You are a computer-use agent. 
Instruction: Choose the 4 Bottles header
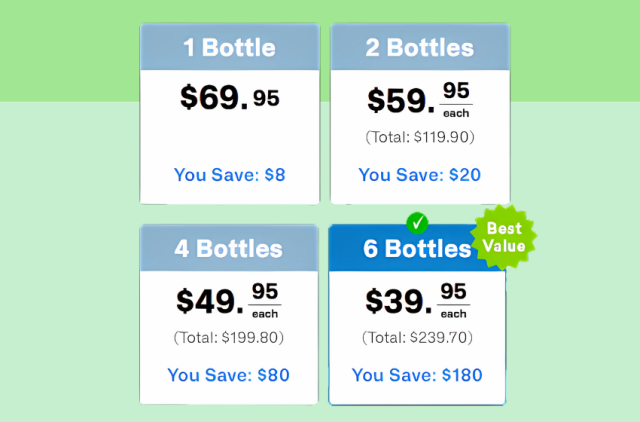coord(229,248)
